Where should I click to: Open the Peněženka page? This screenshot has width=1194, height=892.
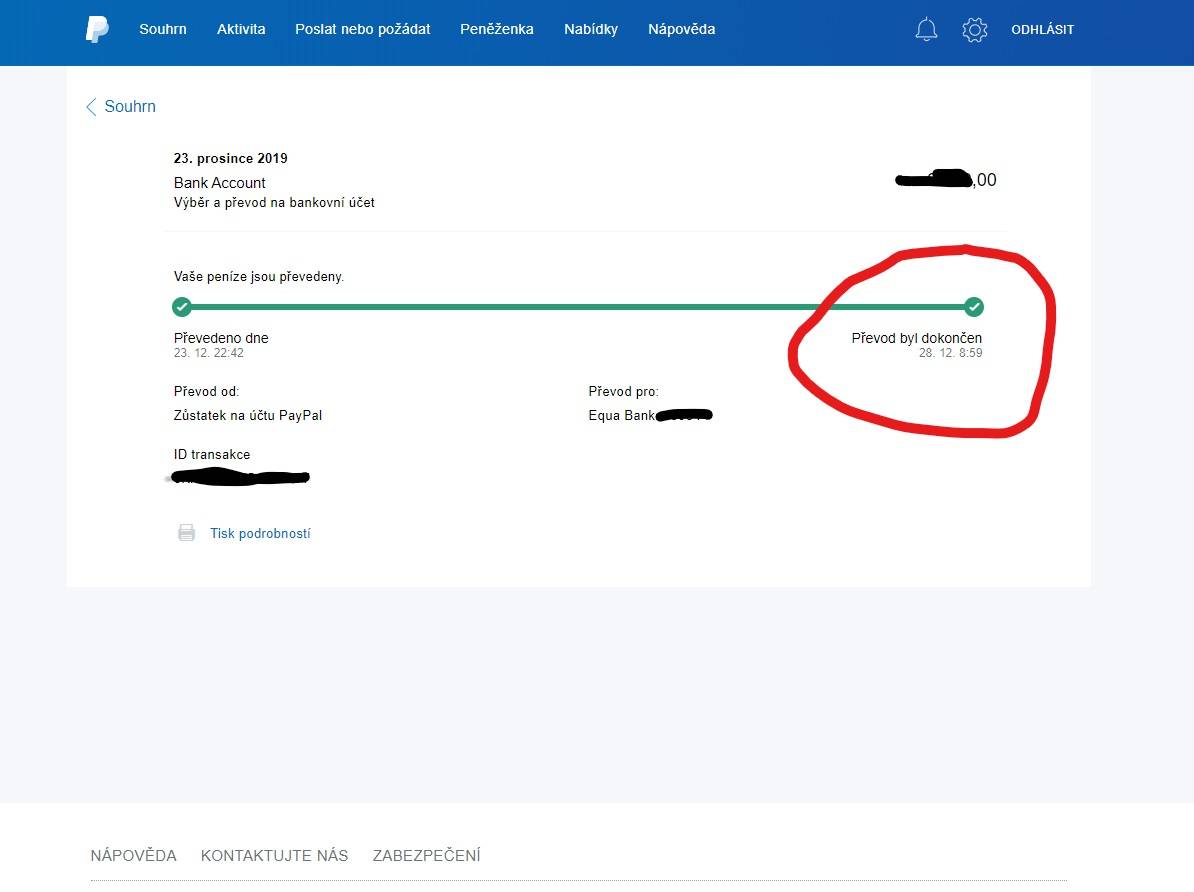point(496,29)
